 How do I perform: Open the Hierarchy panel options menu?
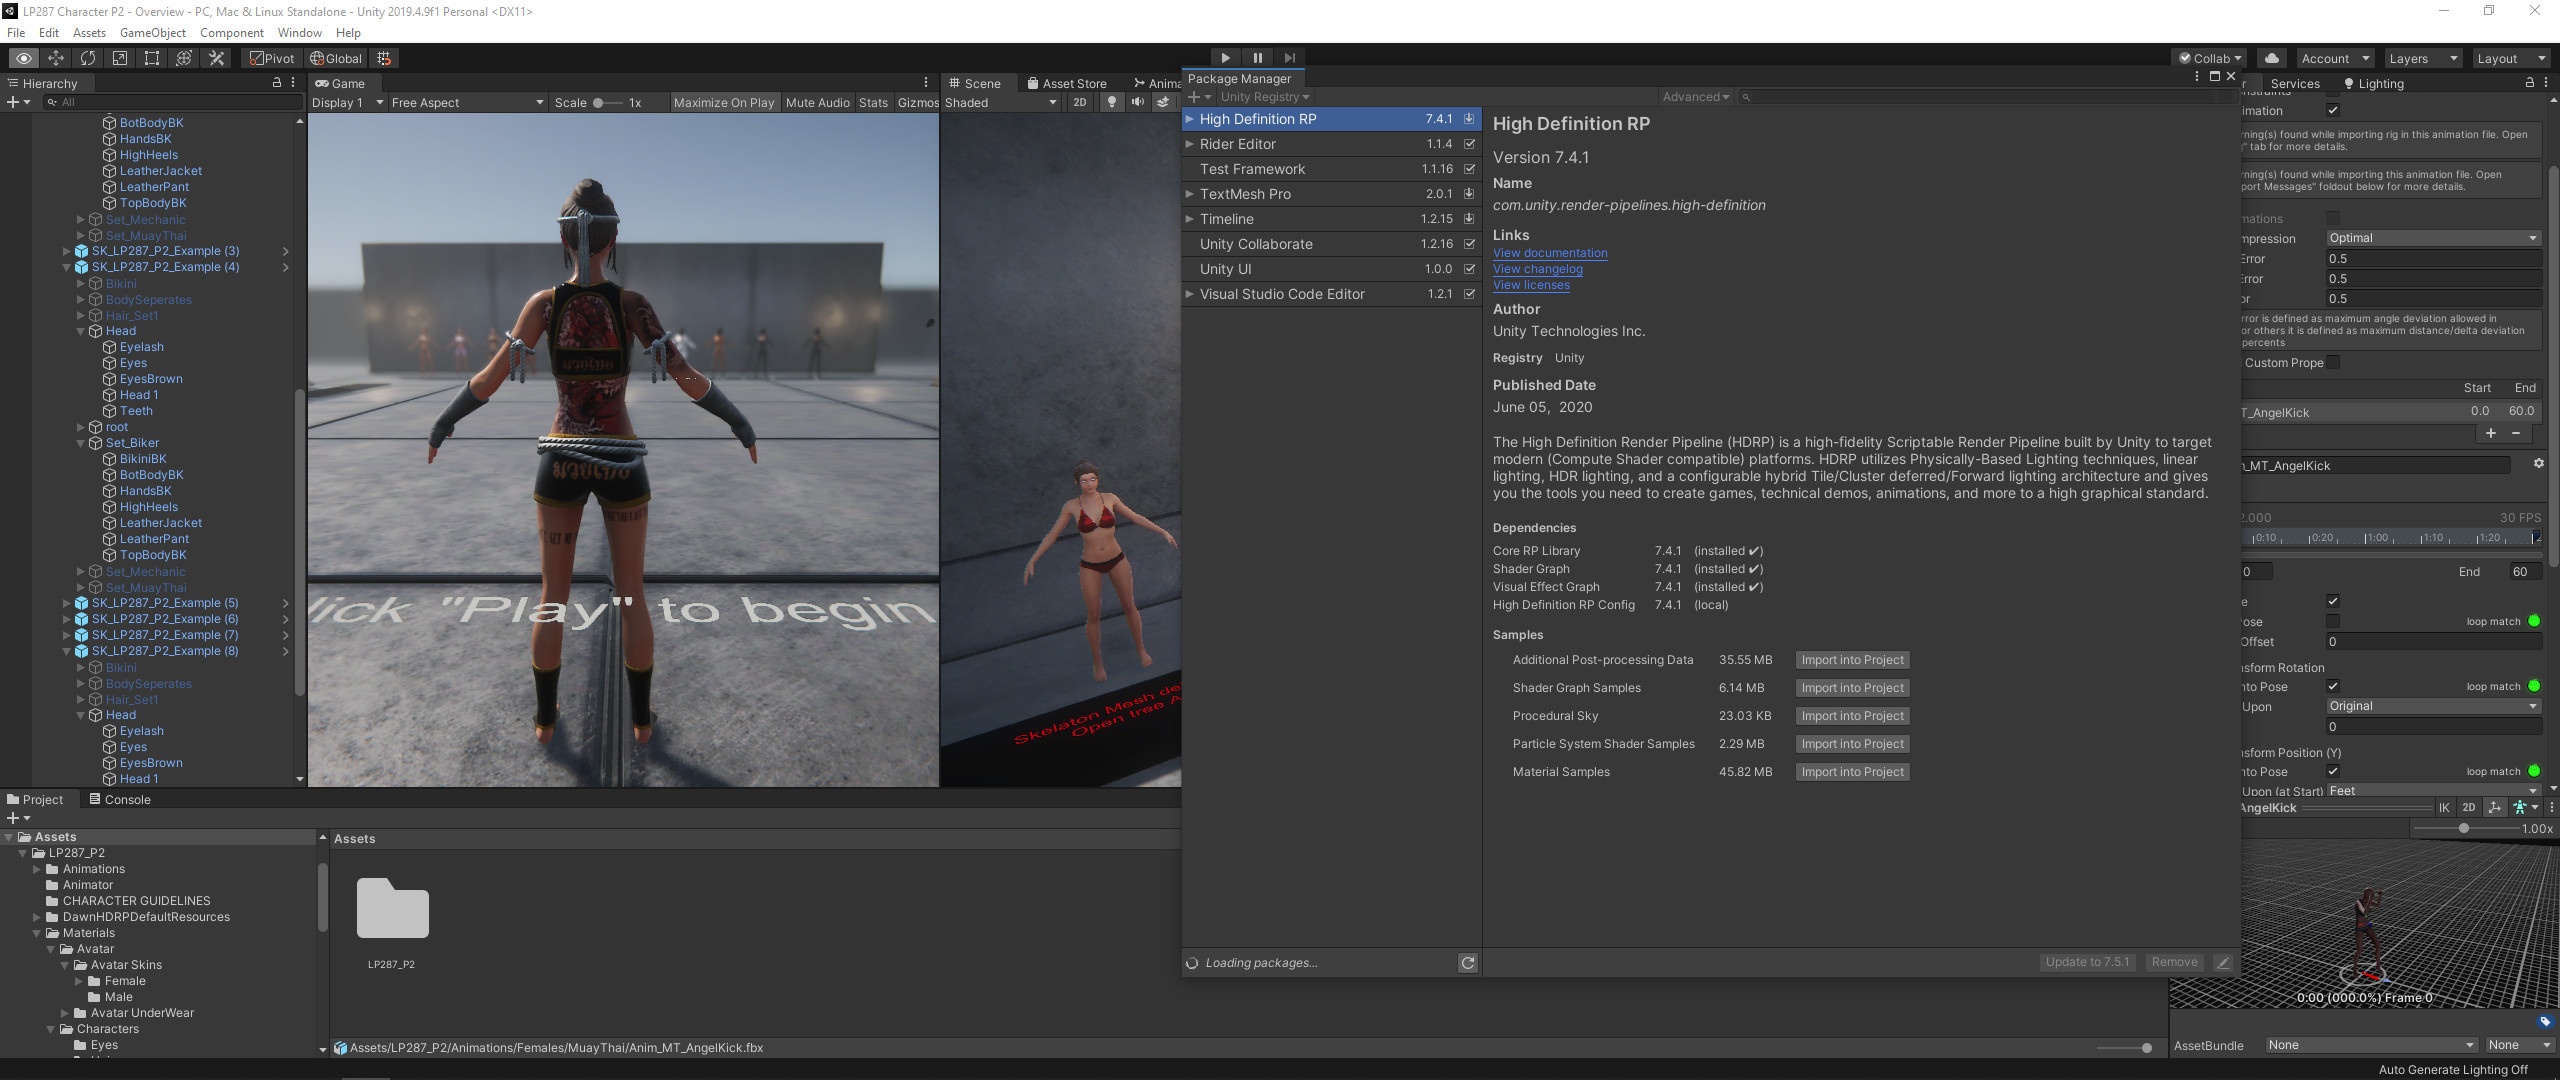coord(293,83)
